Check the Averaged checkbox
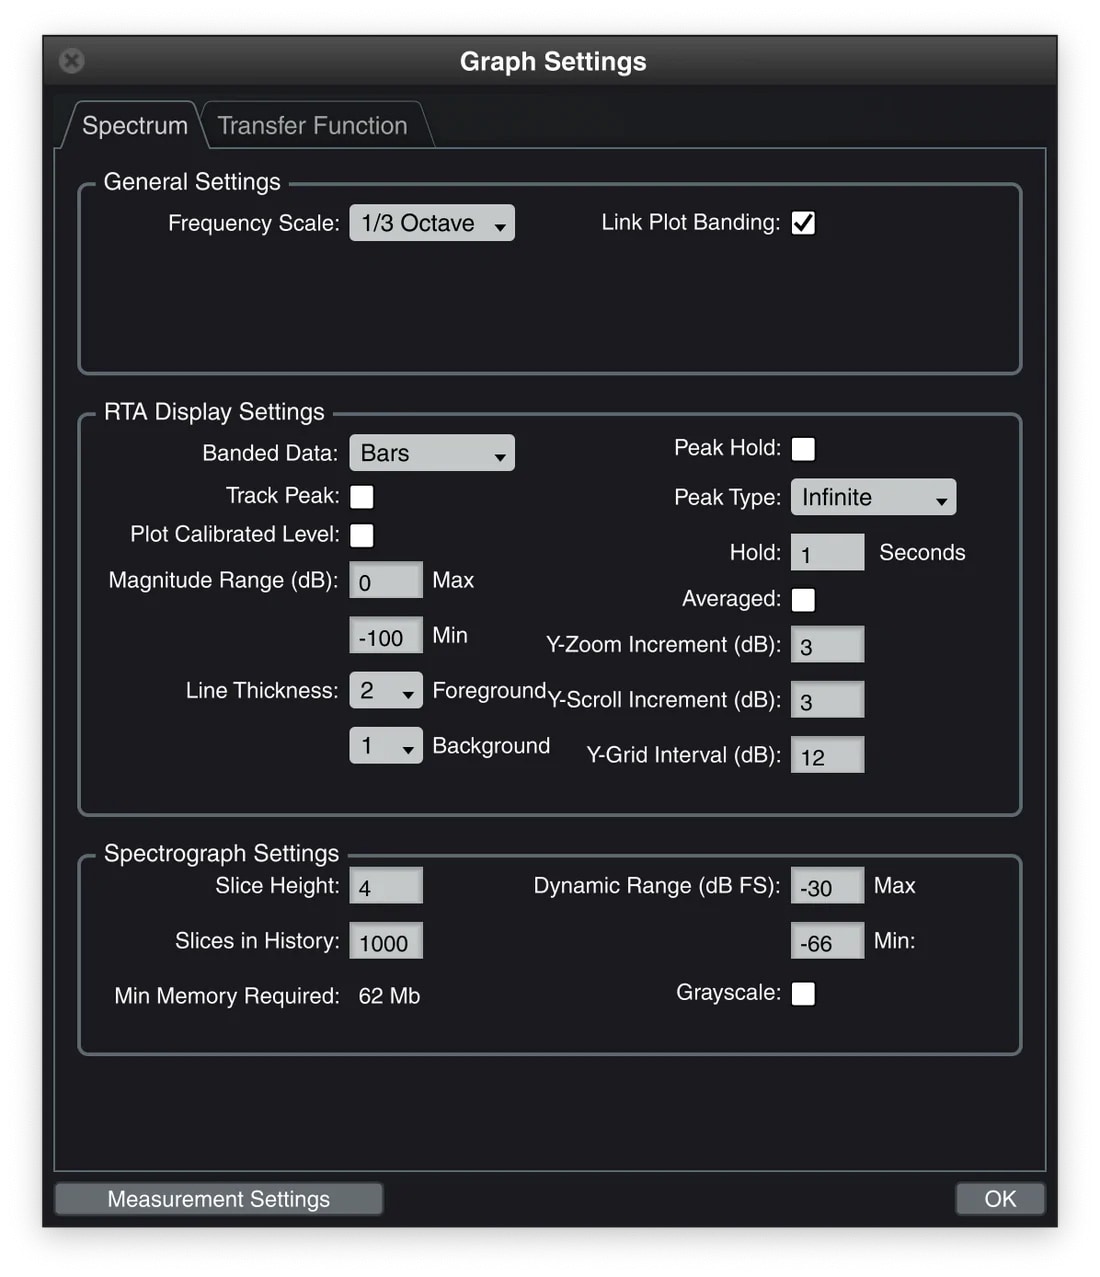 [x=803, y=600]
